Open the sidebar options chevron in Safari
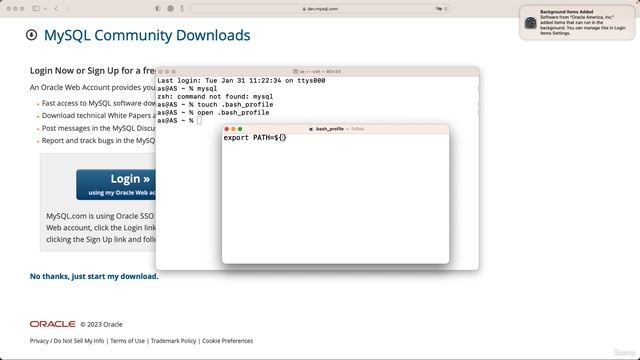The image size is (640, 360). [45, 9]
